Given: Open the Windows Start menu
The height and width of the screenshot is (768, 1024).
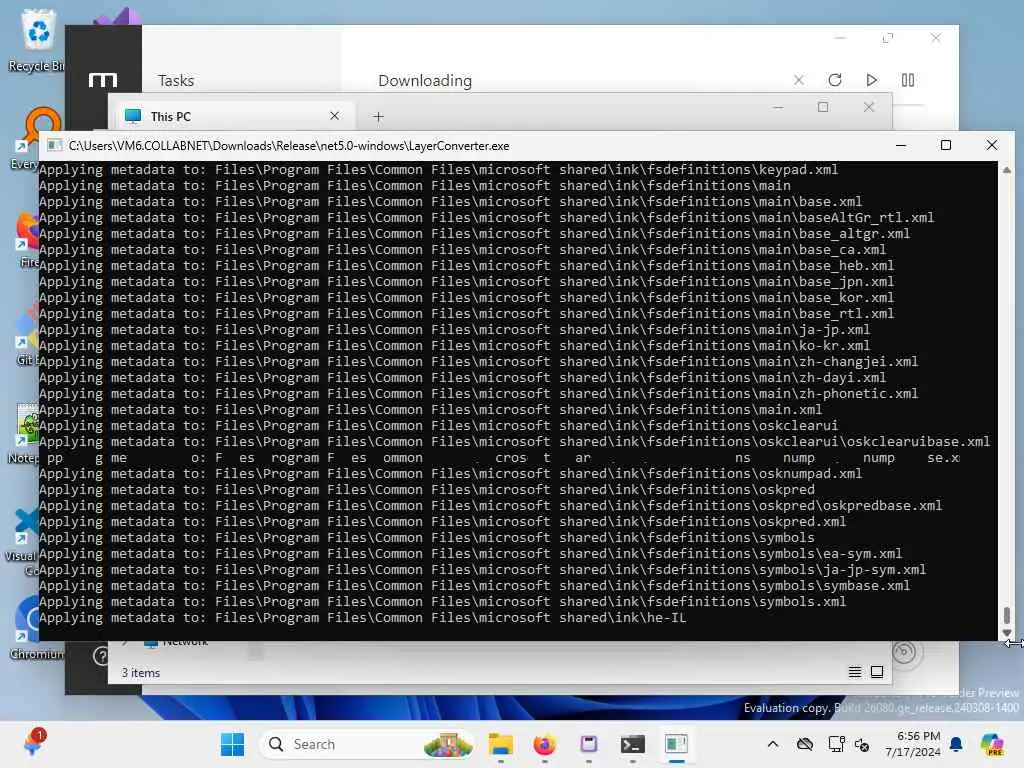Looking at the screenshot, I should point(232,744).
